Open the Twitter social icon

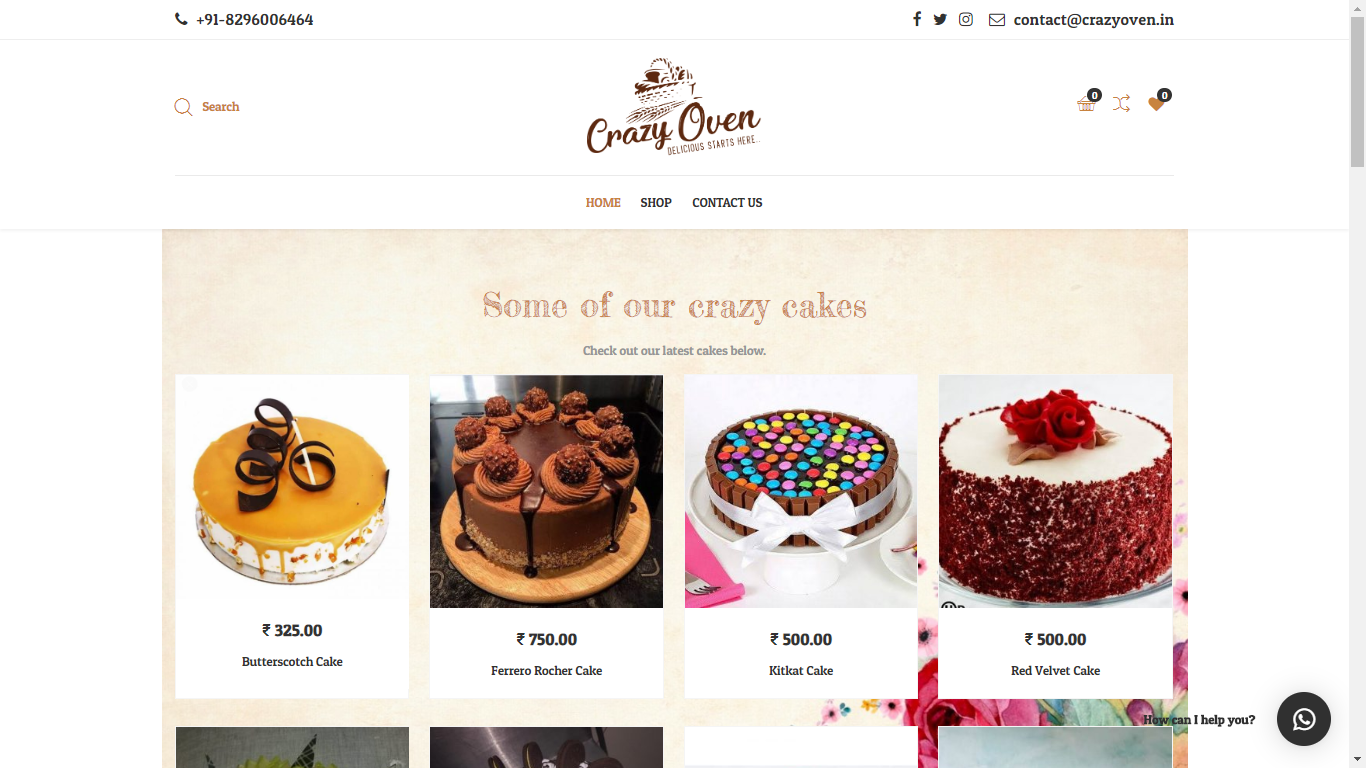[x=940, y=19]
